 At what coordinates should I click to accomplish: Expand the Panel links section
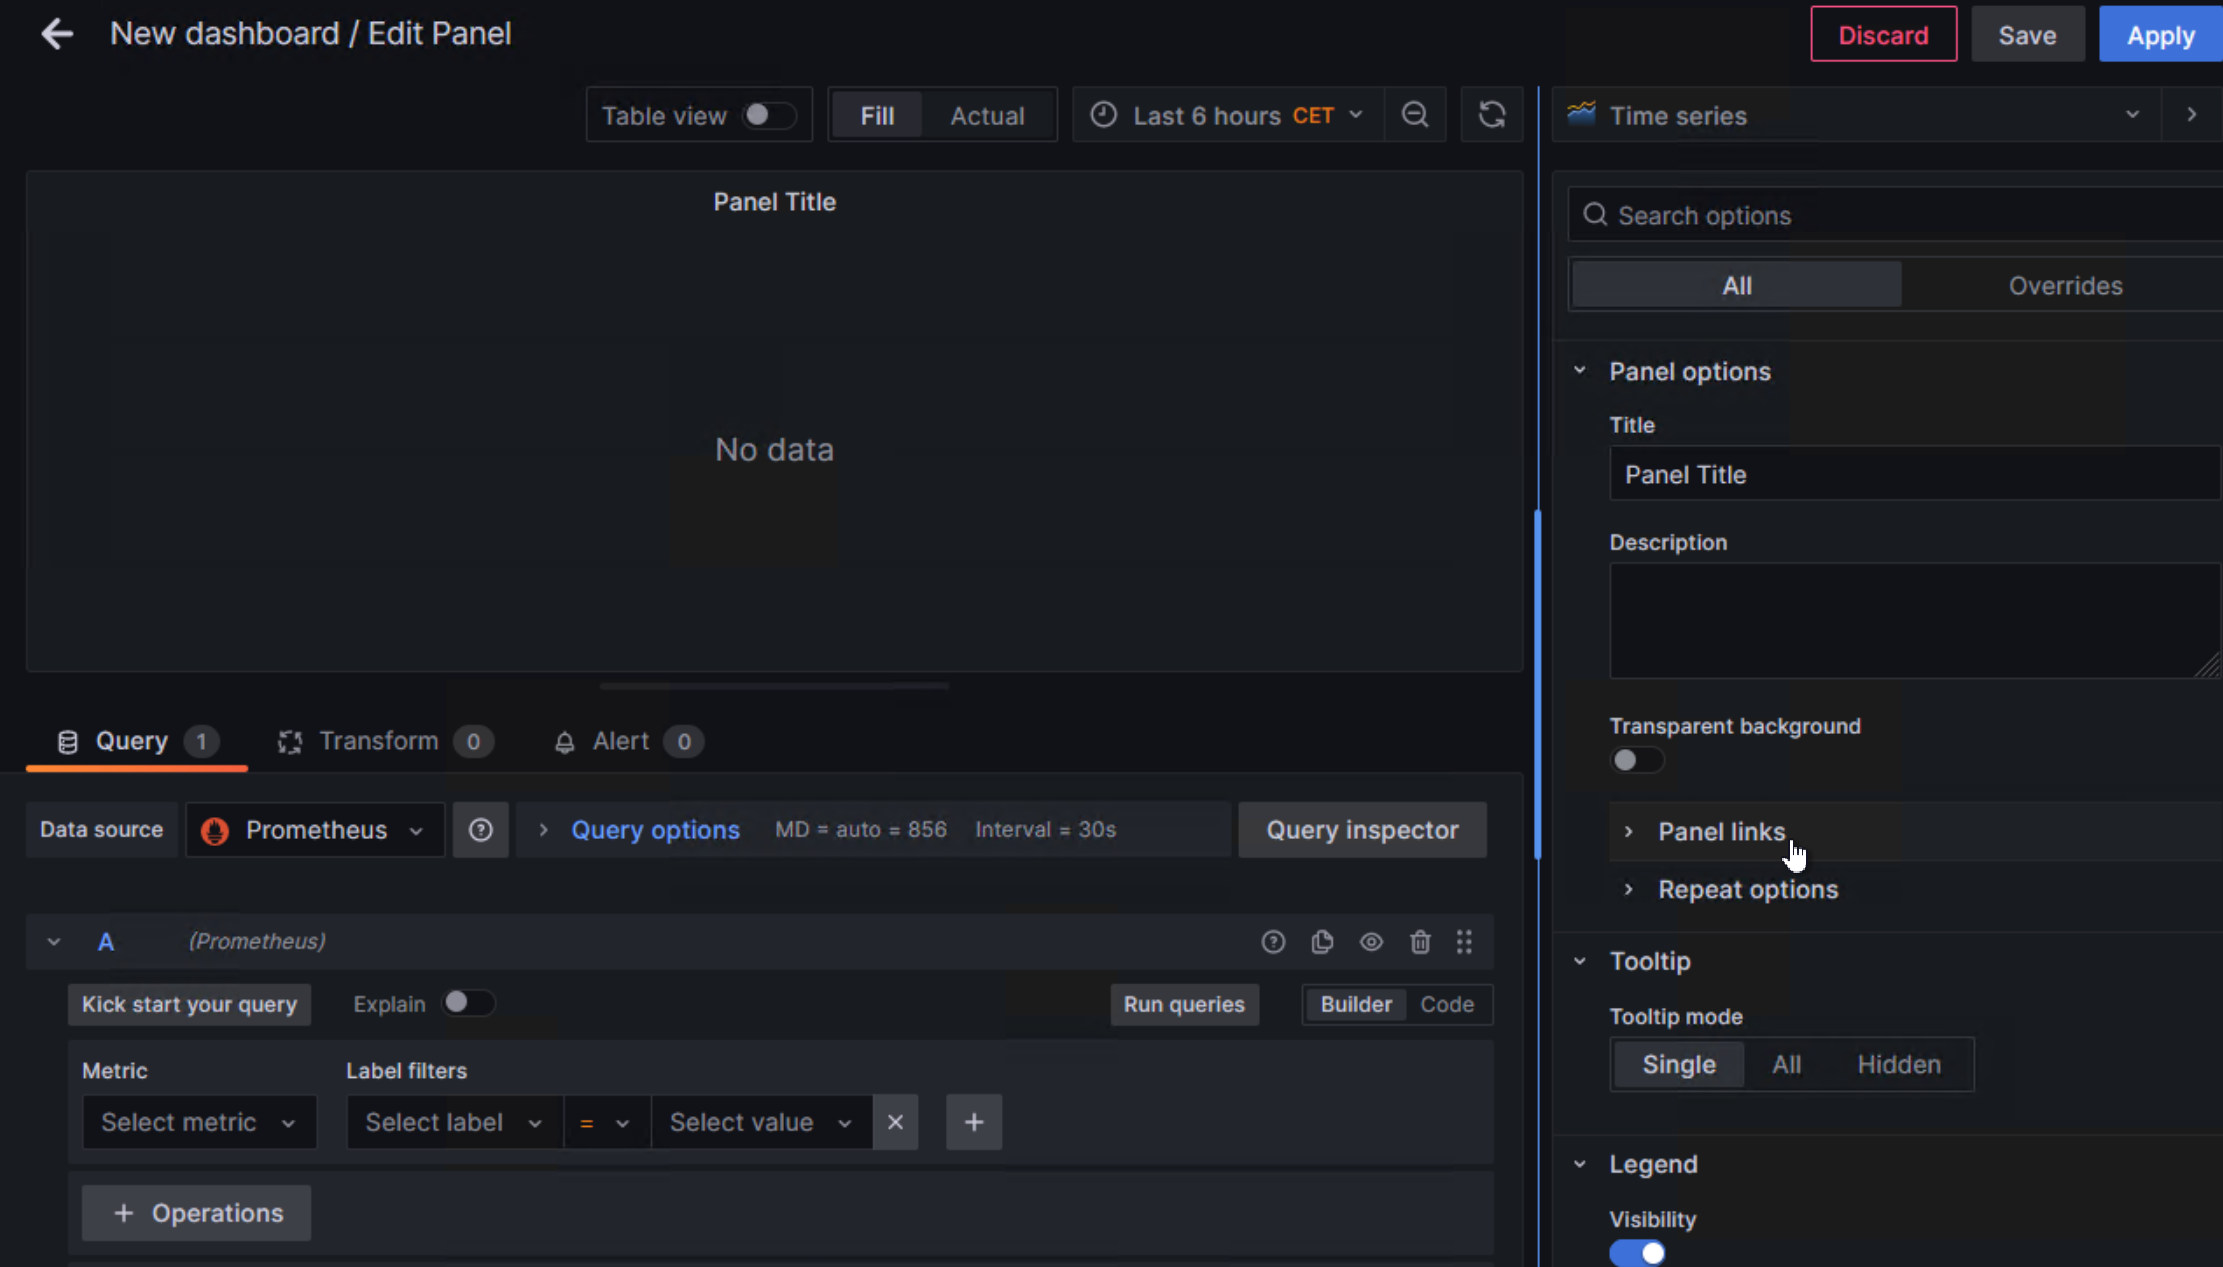[x=1720, y=831]
